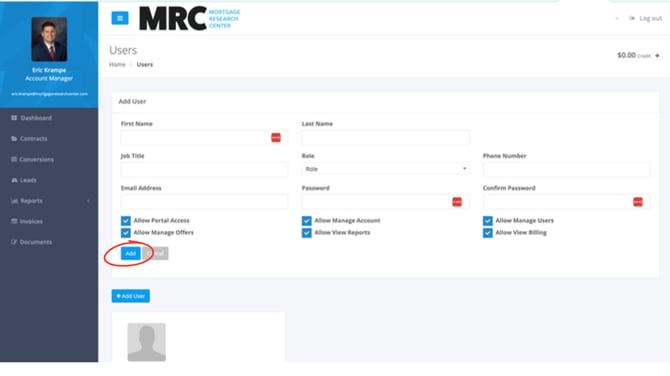Screen dimensions: 670x376
Task: Click Eric Krampe's profile photo
Action: point(49,39)
